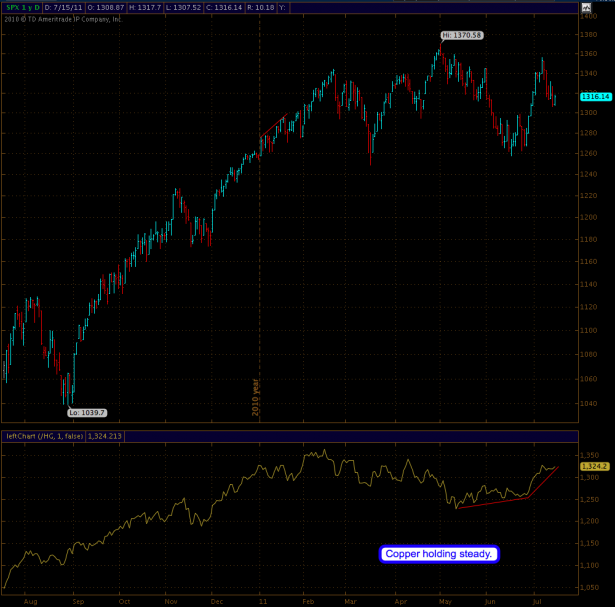Click the date field D: 7/15/11
Screen dimensions: 615x607
(63, 7)
